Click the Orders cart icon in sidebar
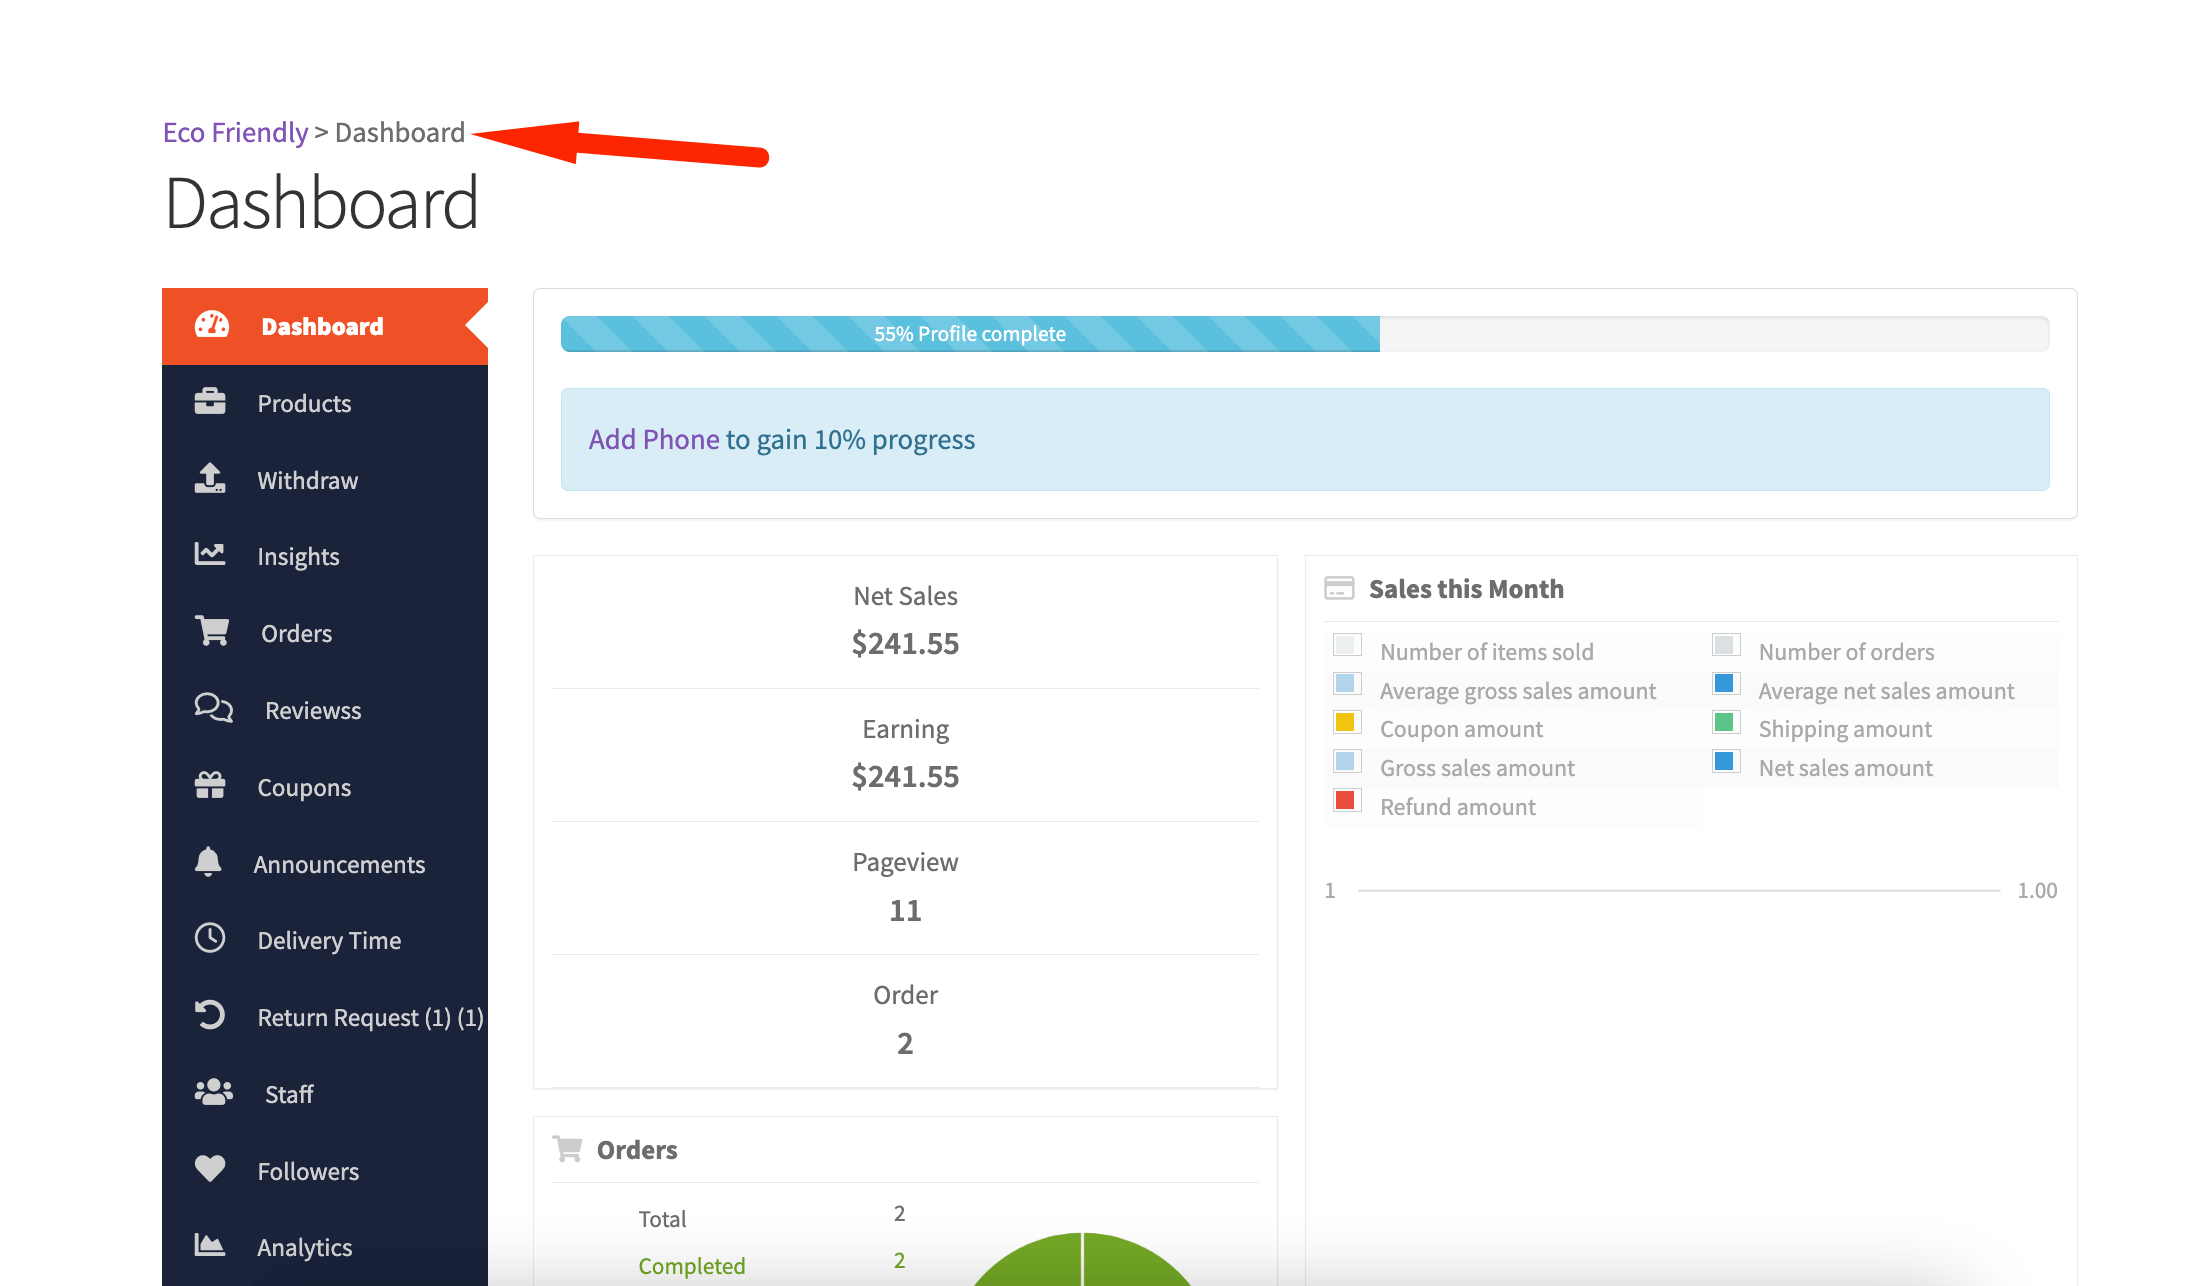This screenshot has width=2210, height=1286. click(x=212, y=632)
